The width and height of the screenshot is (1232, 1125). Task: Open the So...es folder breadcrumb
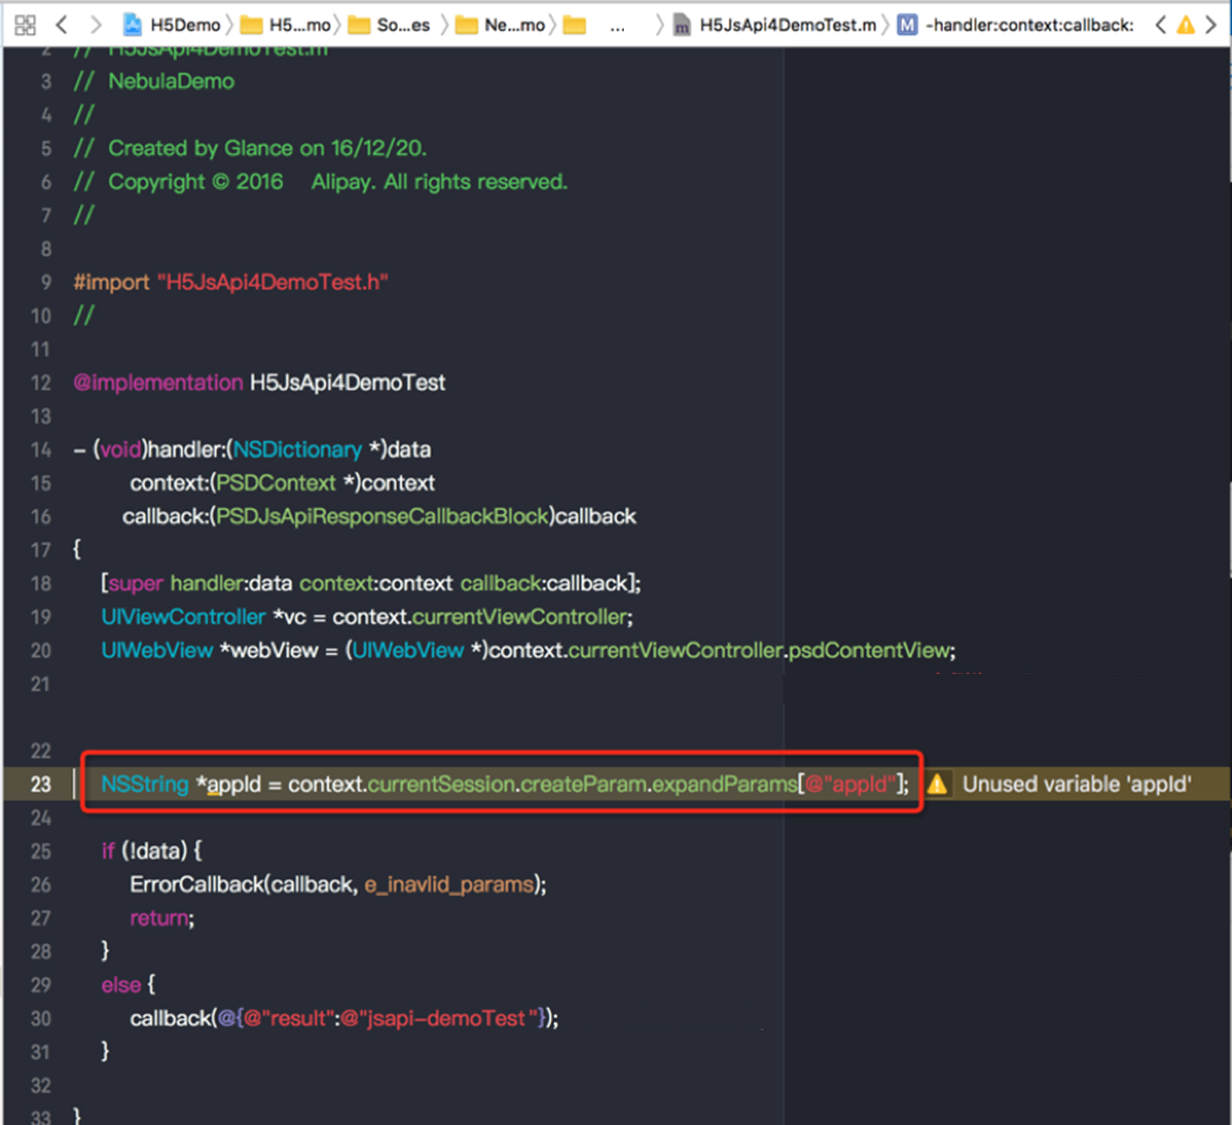390,25
